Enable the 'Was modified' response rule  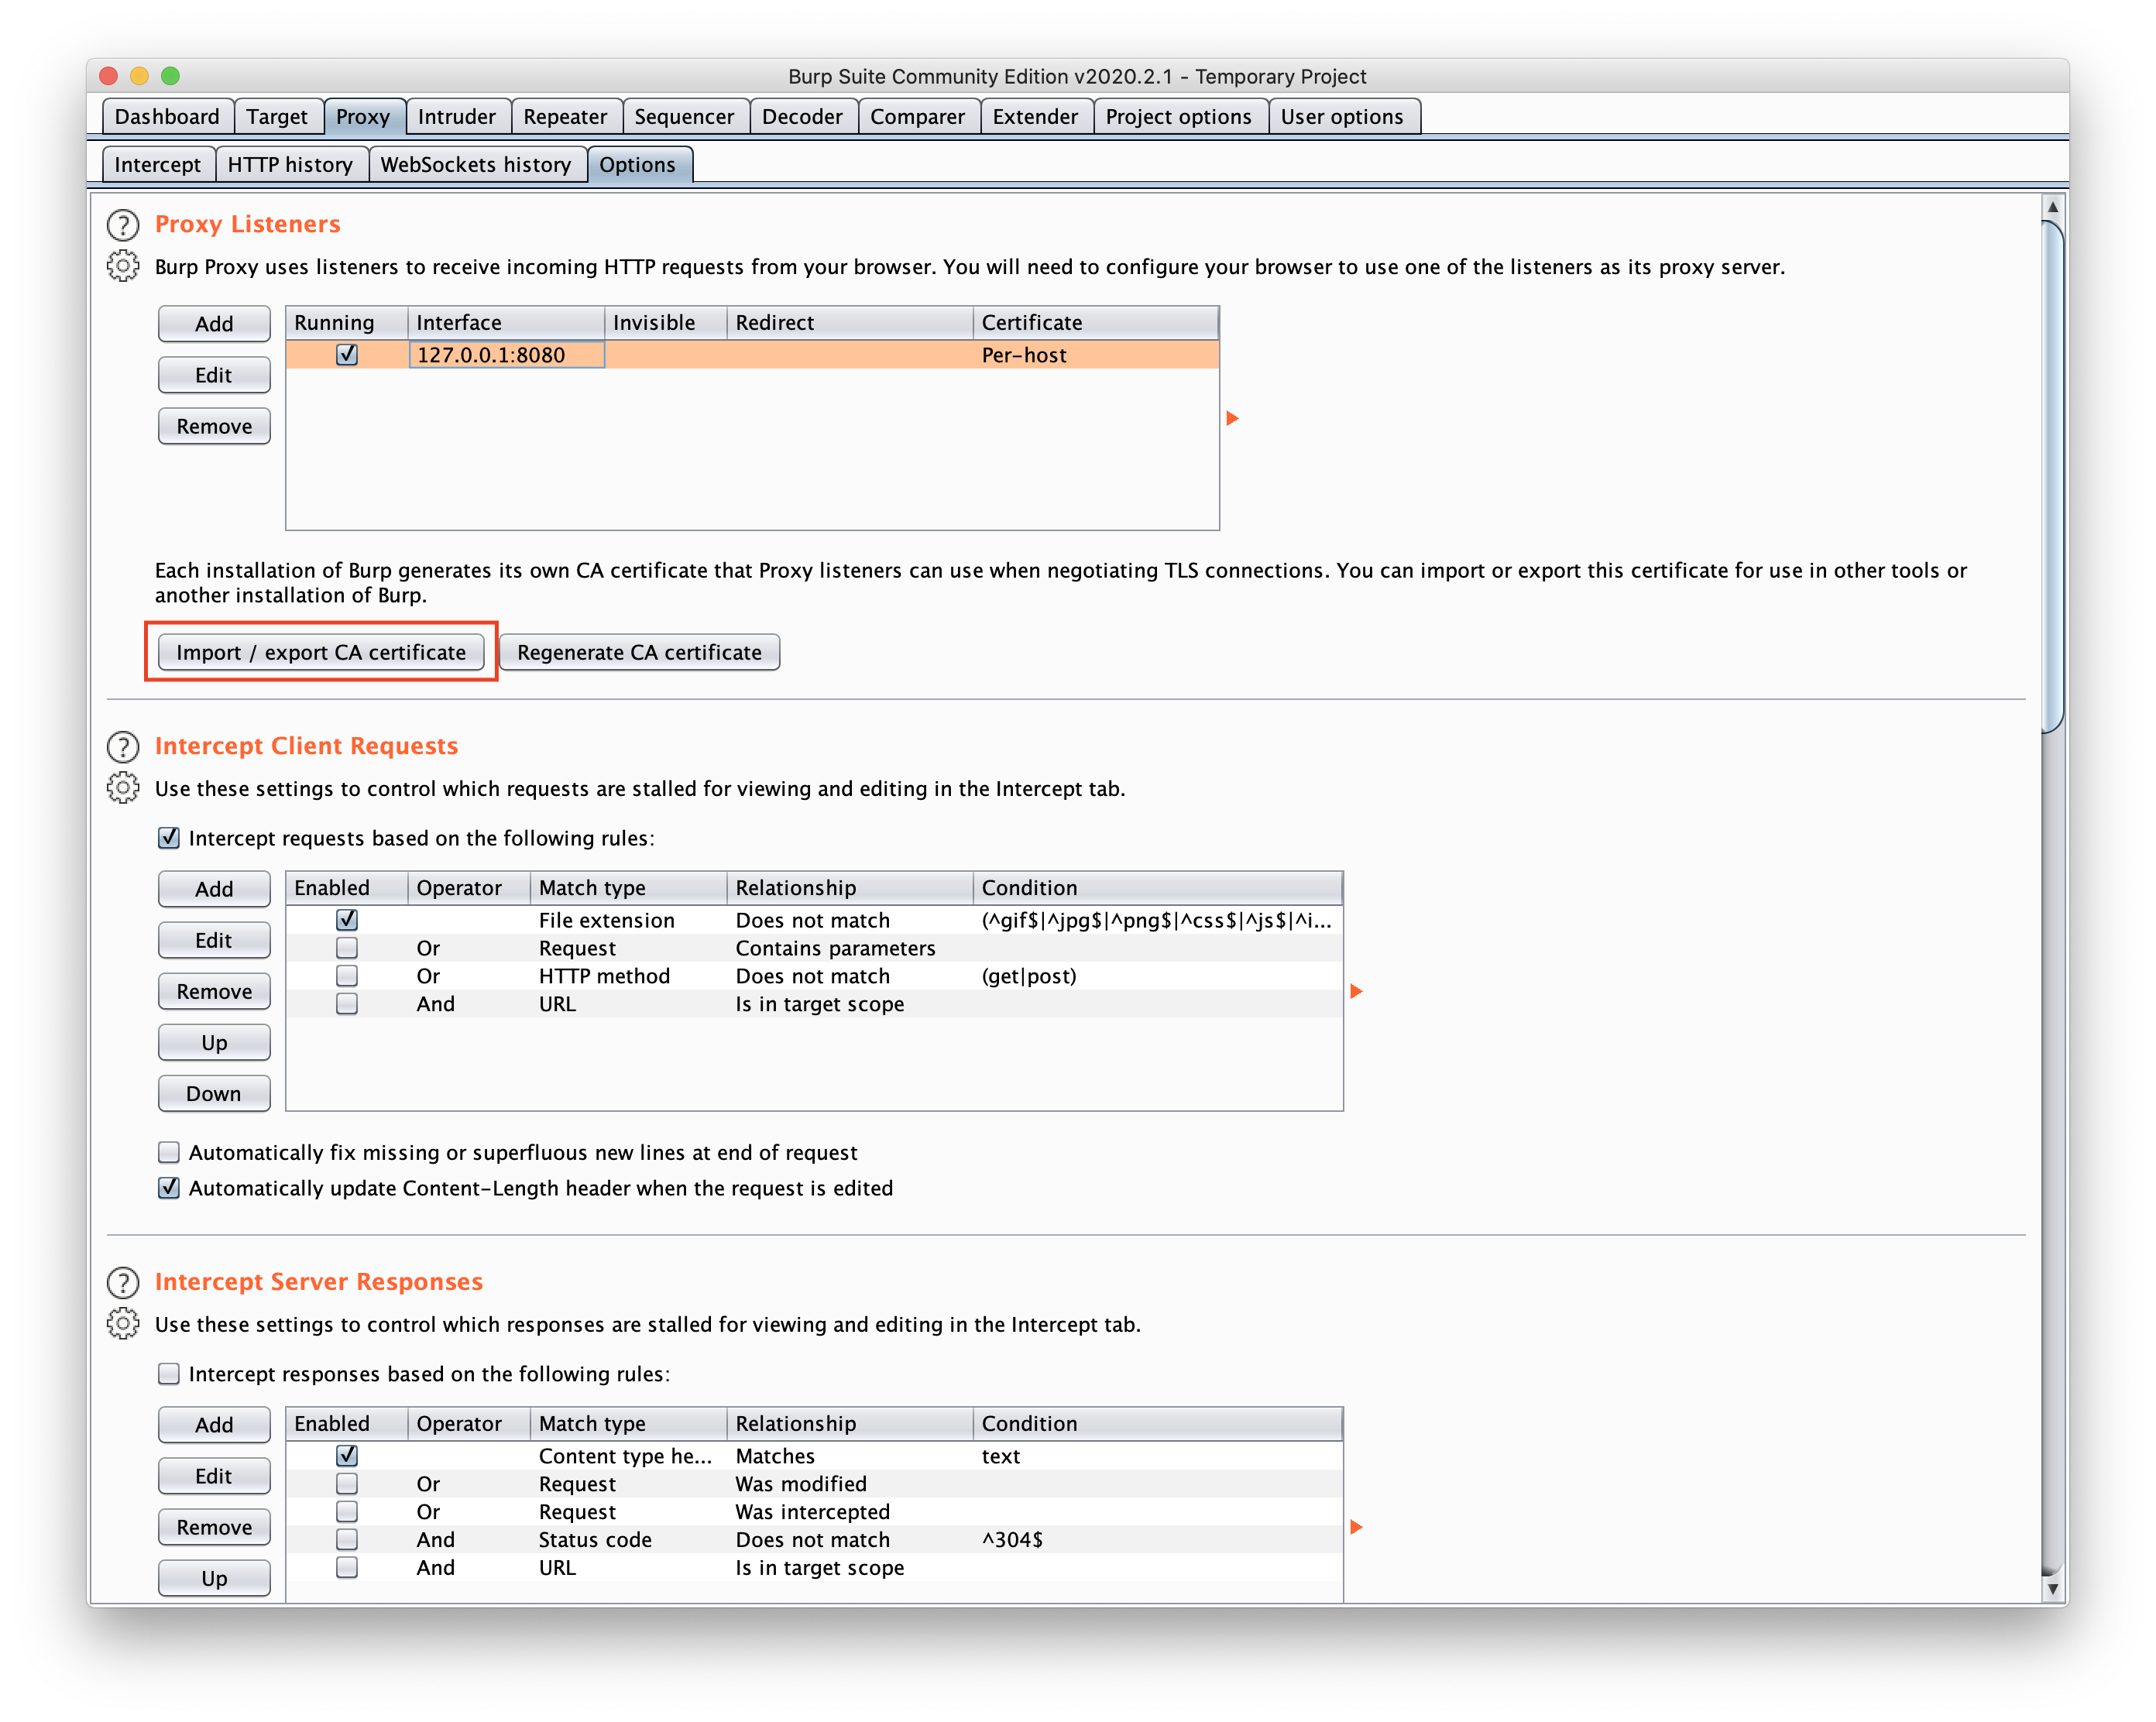347,1483
